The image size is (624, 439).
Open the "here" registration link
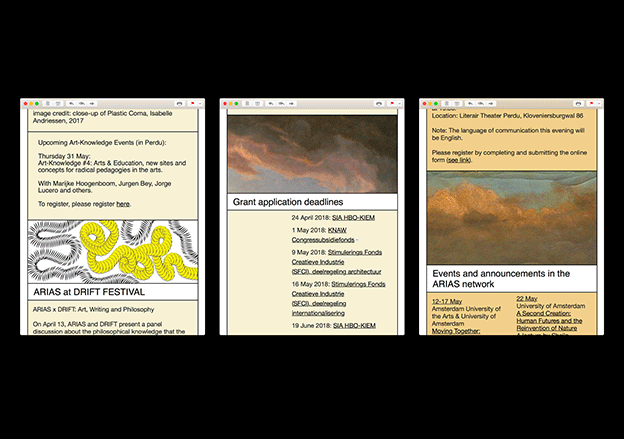click(123, 204)
